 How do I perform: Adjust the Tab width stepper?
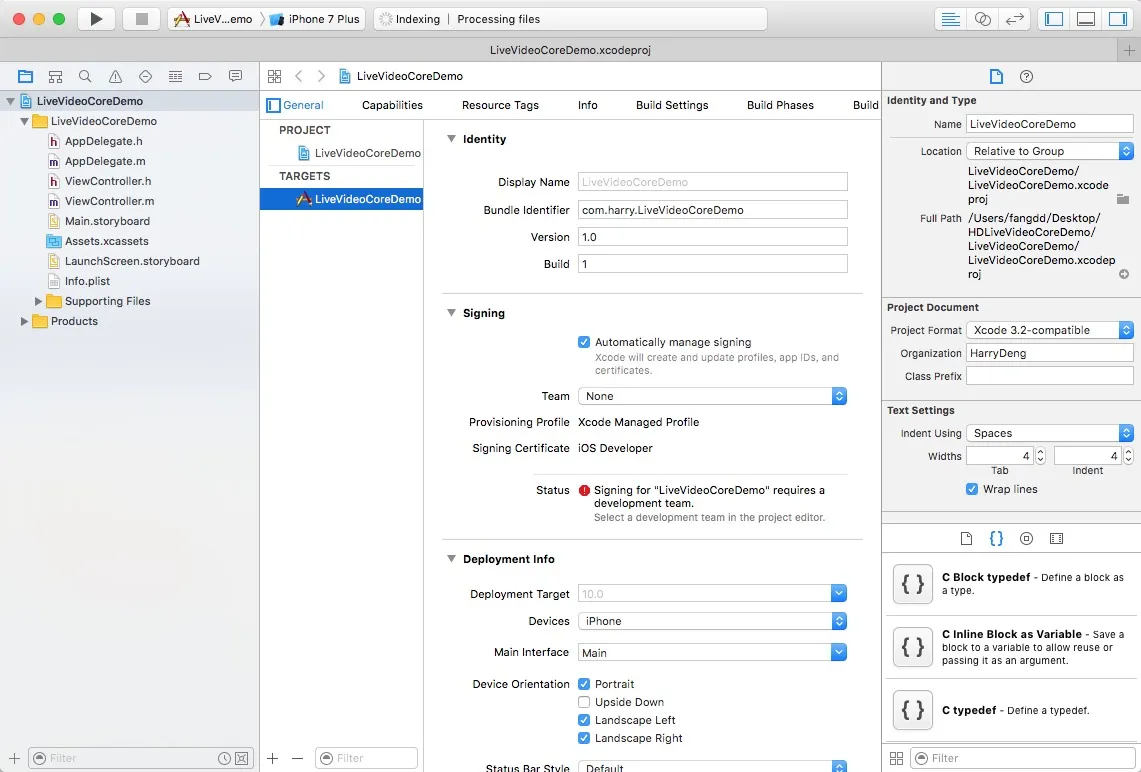(x=1041, y=456)
